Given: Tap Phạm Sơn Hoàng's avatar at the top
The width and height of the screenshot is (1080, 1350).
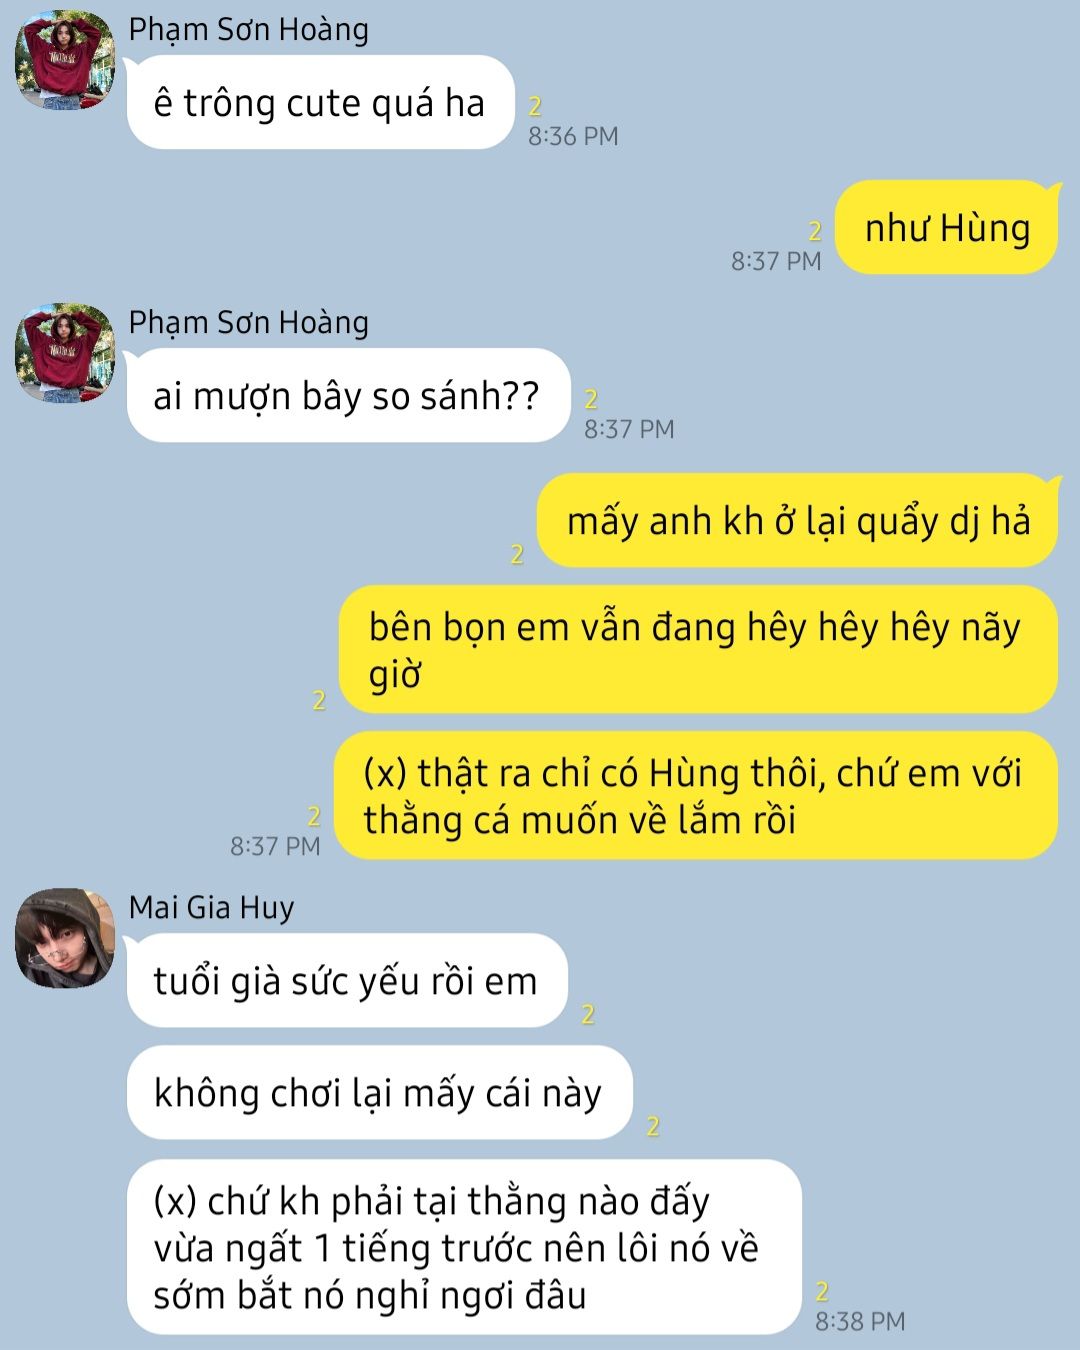Looking at the screenshot, I should [65, 60].
